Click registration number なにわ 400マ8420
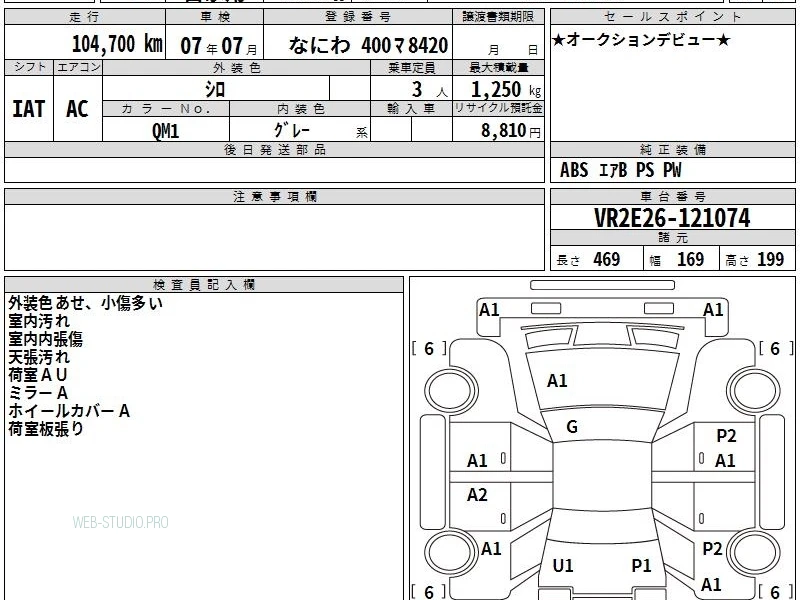The height and width of the screenshot is (600, 800). (368, 45)
